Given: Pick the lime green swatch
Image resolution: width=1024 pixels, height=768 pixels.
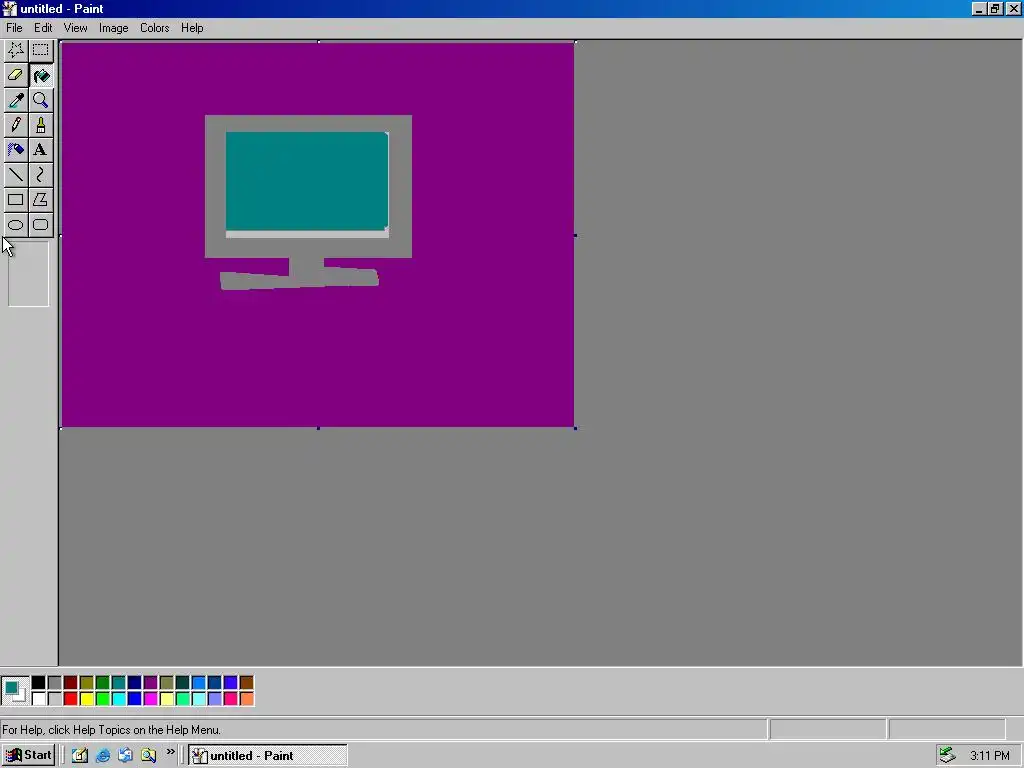Looking at the screenshot, I should pyautogui.click(x=103, y=699).
